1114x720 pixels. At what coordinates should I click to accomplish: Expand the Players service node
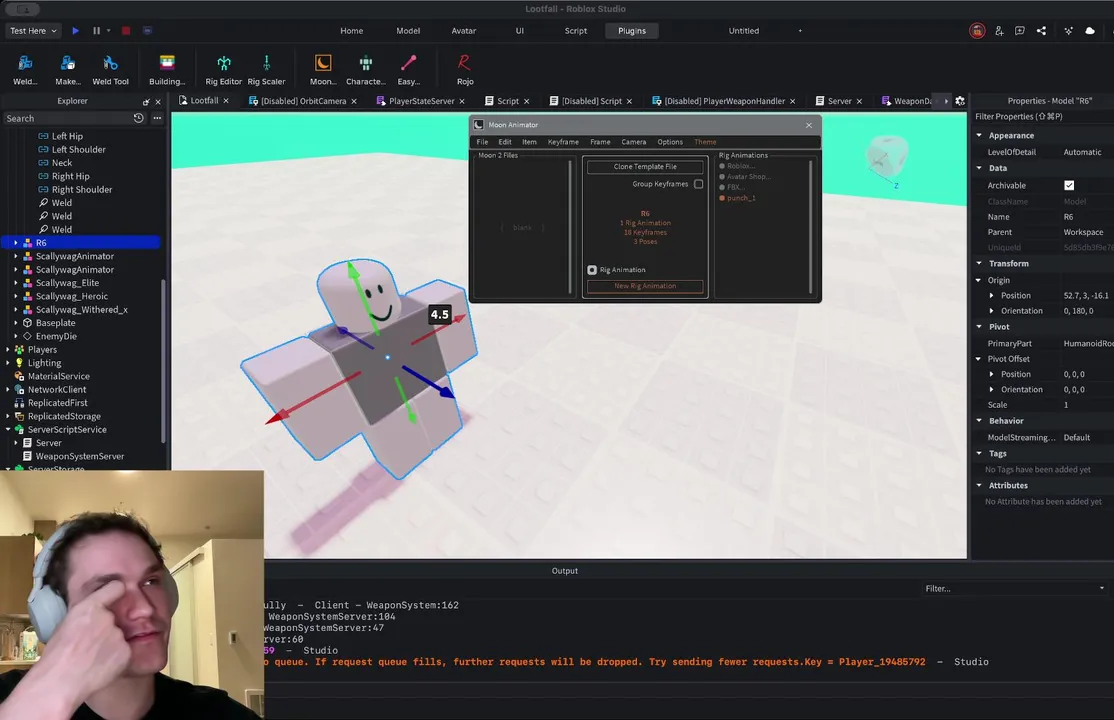8,350
